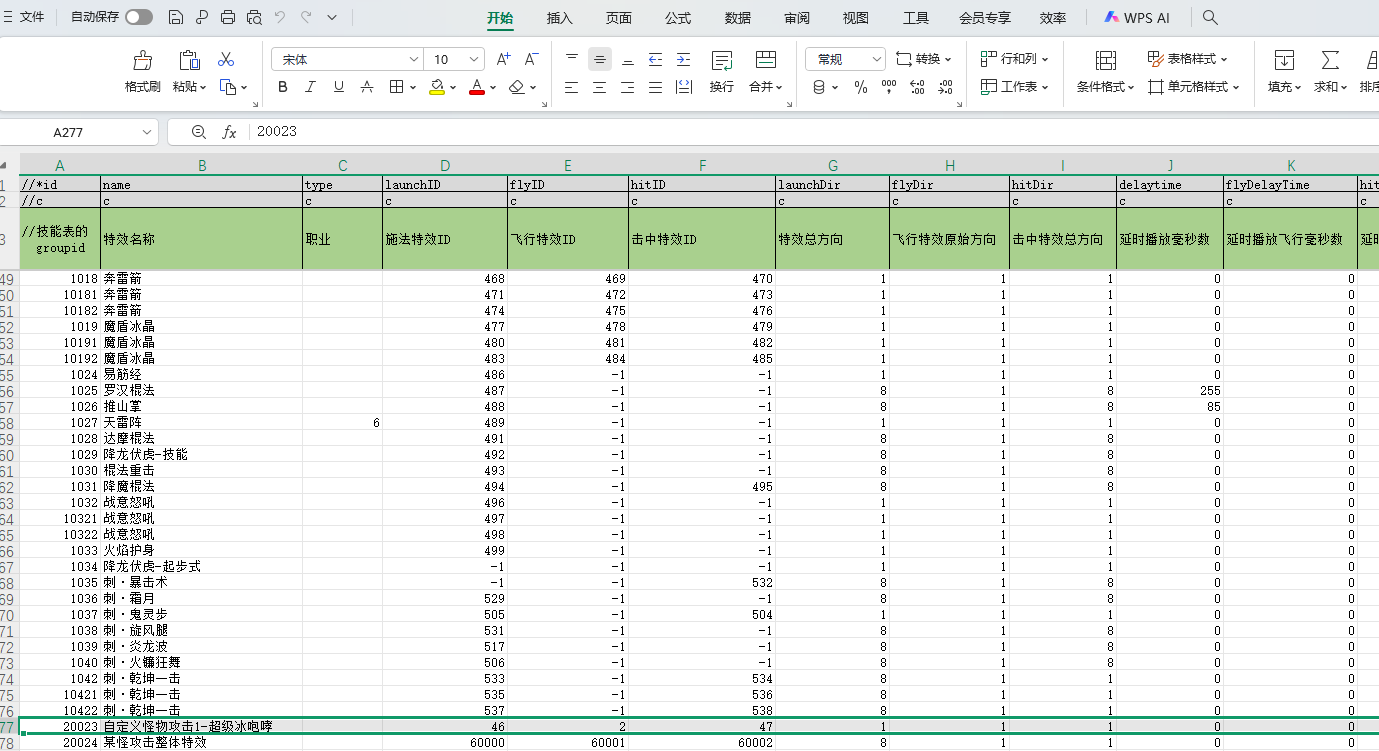Viewport: 1379px width, 751px height.
Task: Apply the yellow fill color bucket
Action: pos(437,87)
